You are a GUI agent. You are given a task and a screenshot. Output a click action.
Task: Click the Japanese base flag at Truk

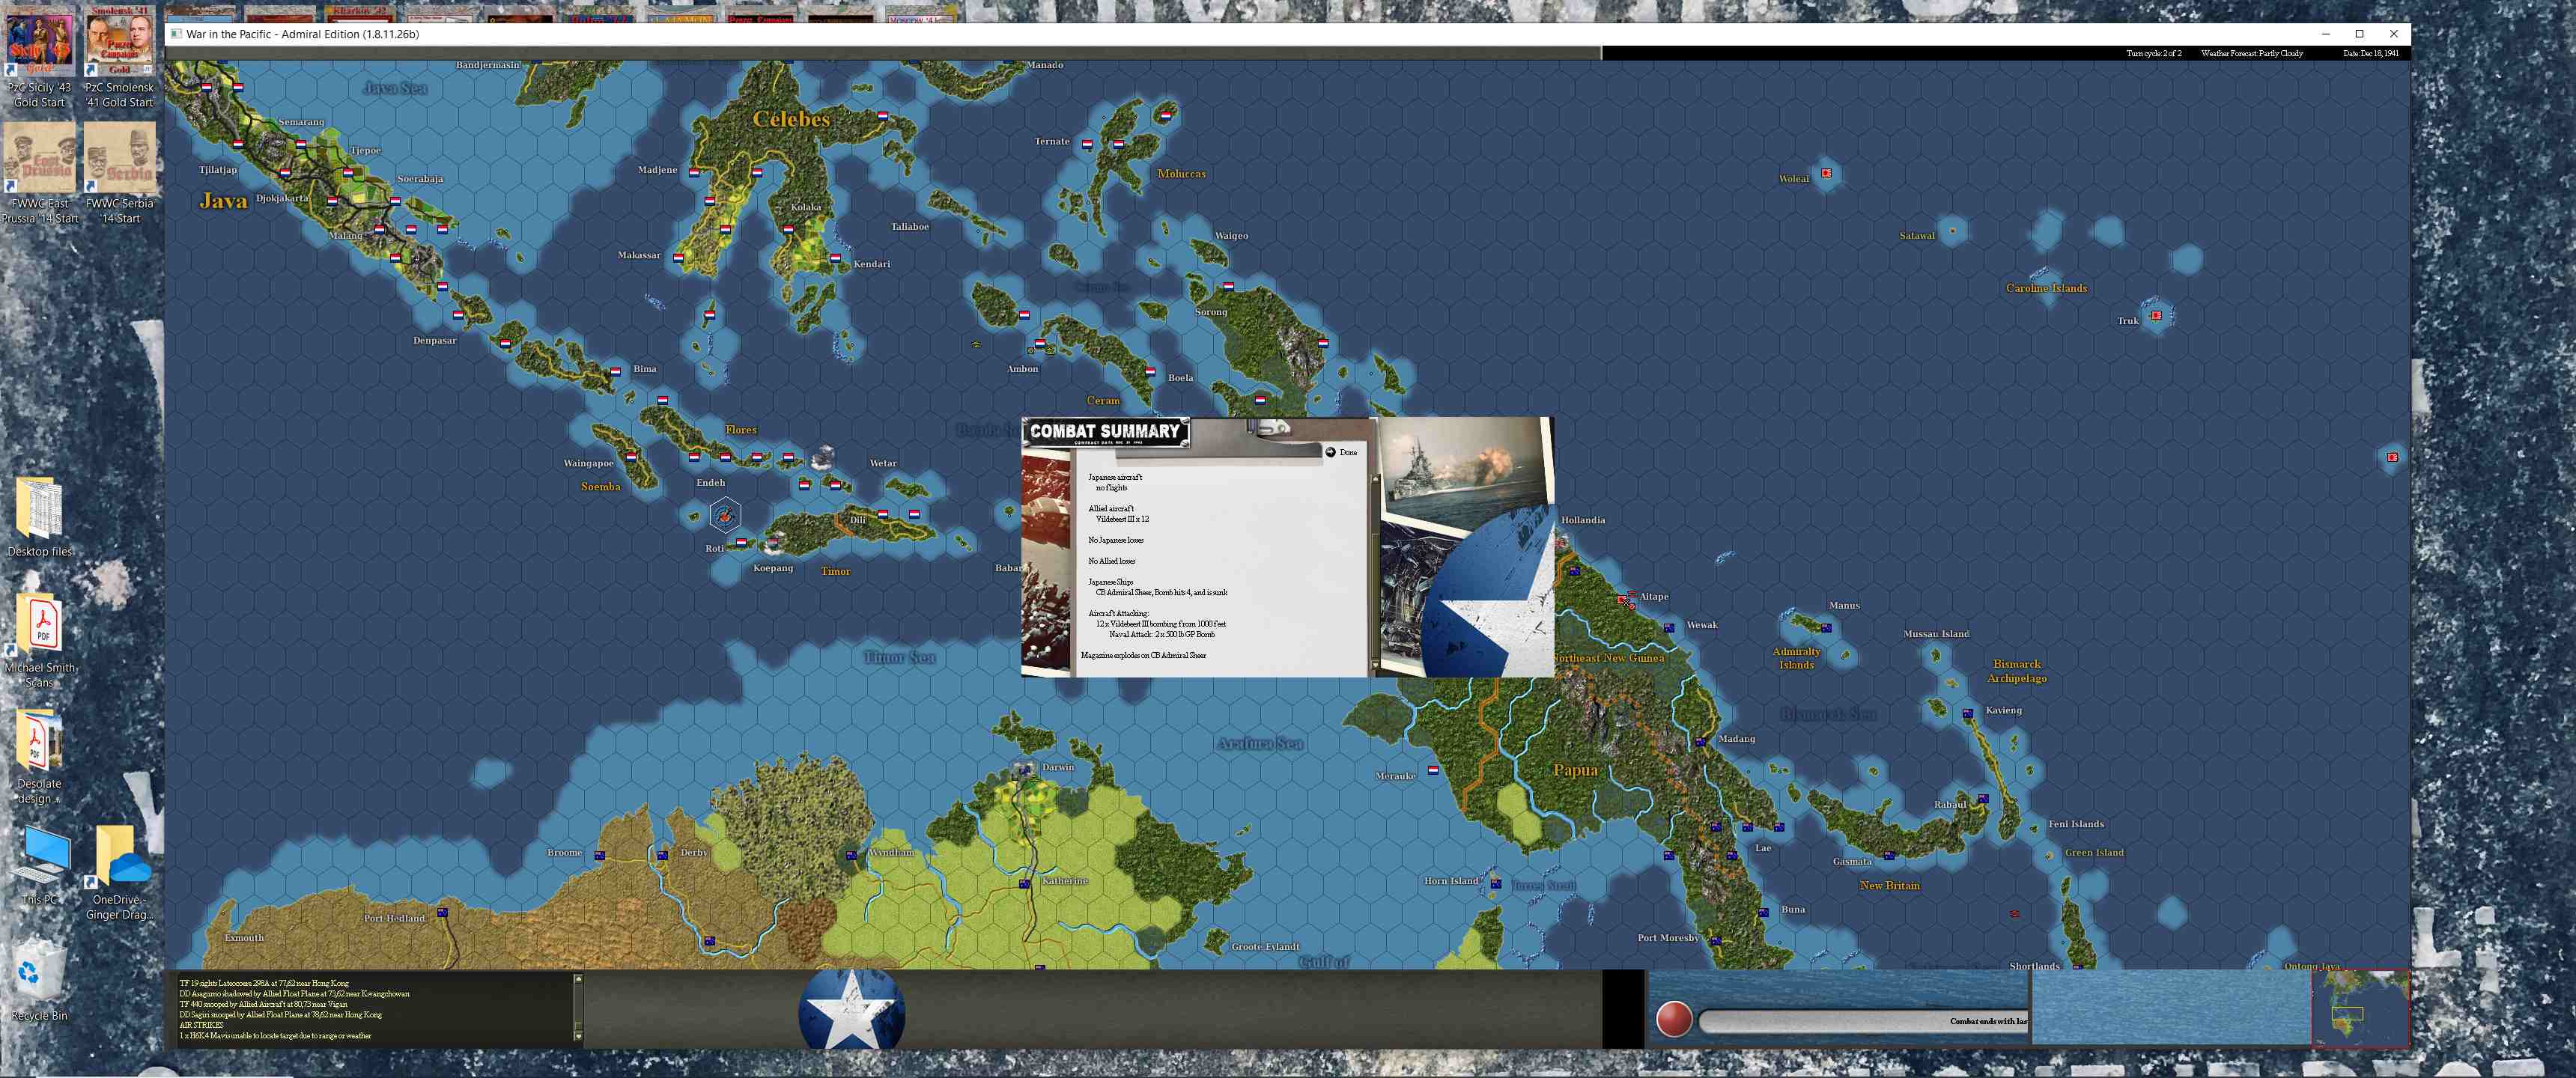pyautogui.click(x=2157, y=316)
